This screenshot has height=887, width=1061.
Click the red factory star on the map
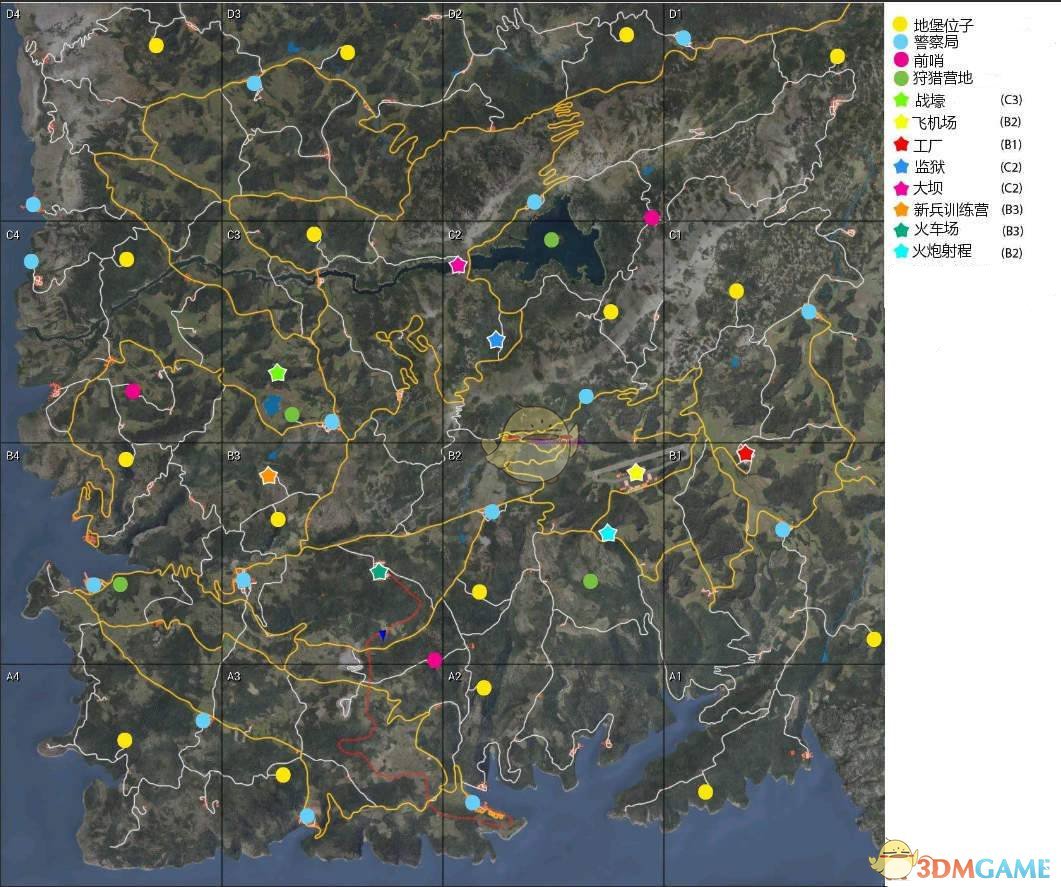745,453
